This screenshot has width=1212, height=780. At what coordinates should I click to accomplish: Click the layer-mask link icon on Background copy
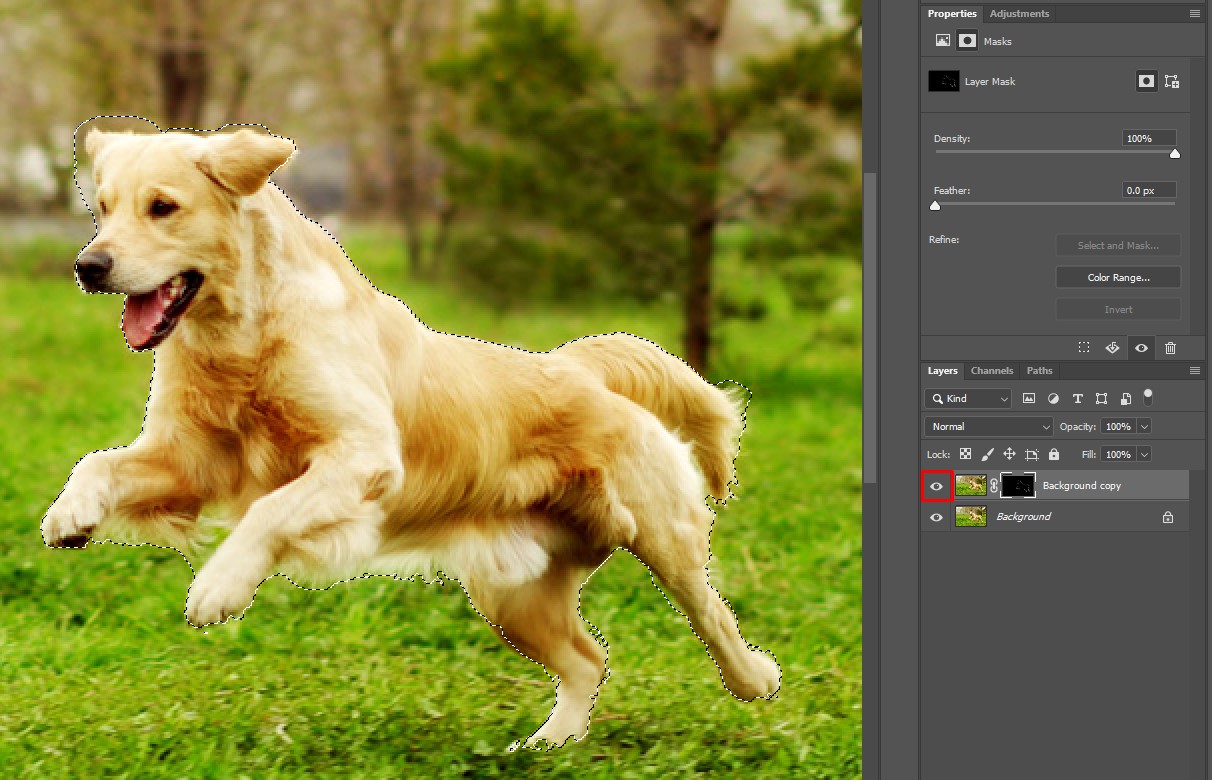click(x=994, y=486)
